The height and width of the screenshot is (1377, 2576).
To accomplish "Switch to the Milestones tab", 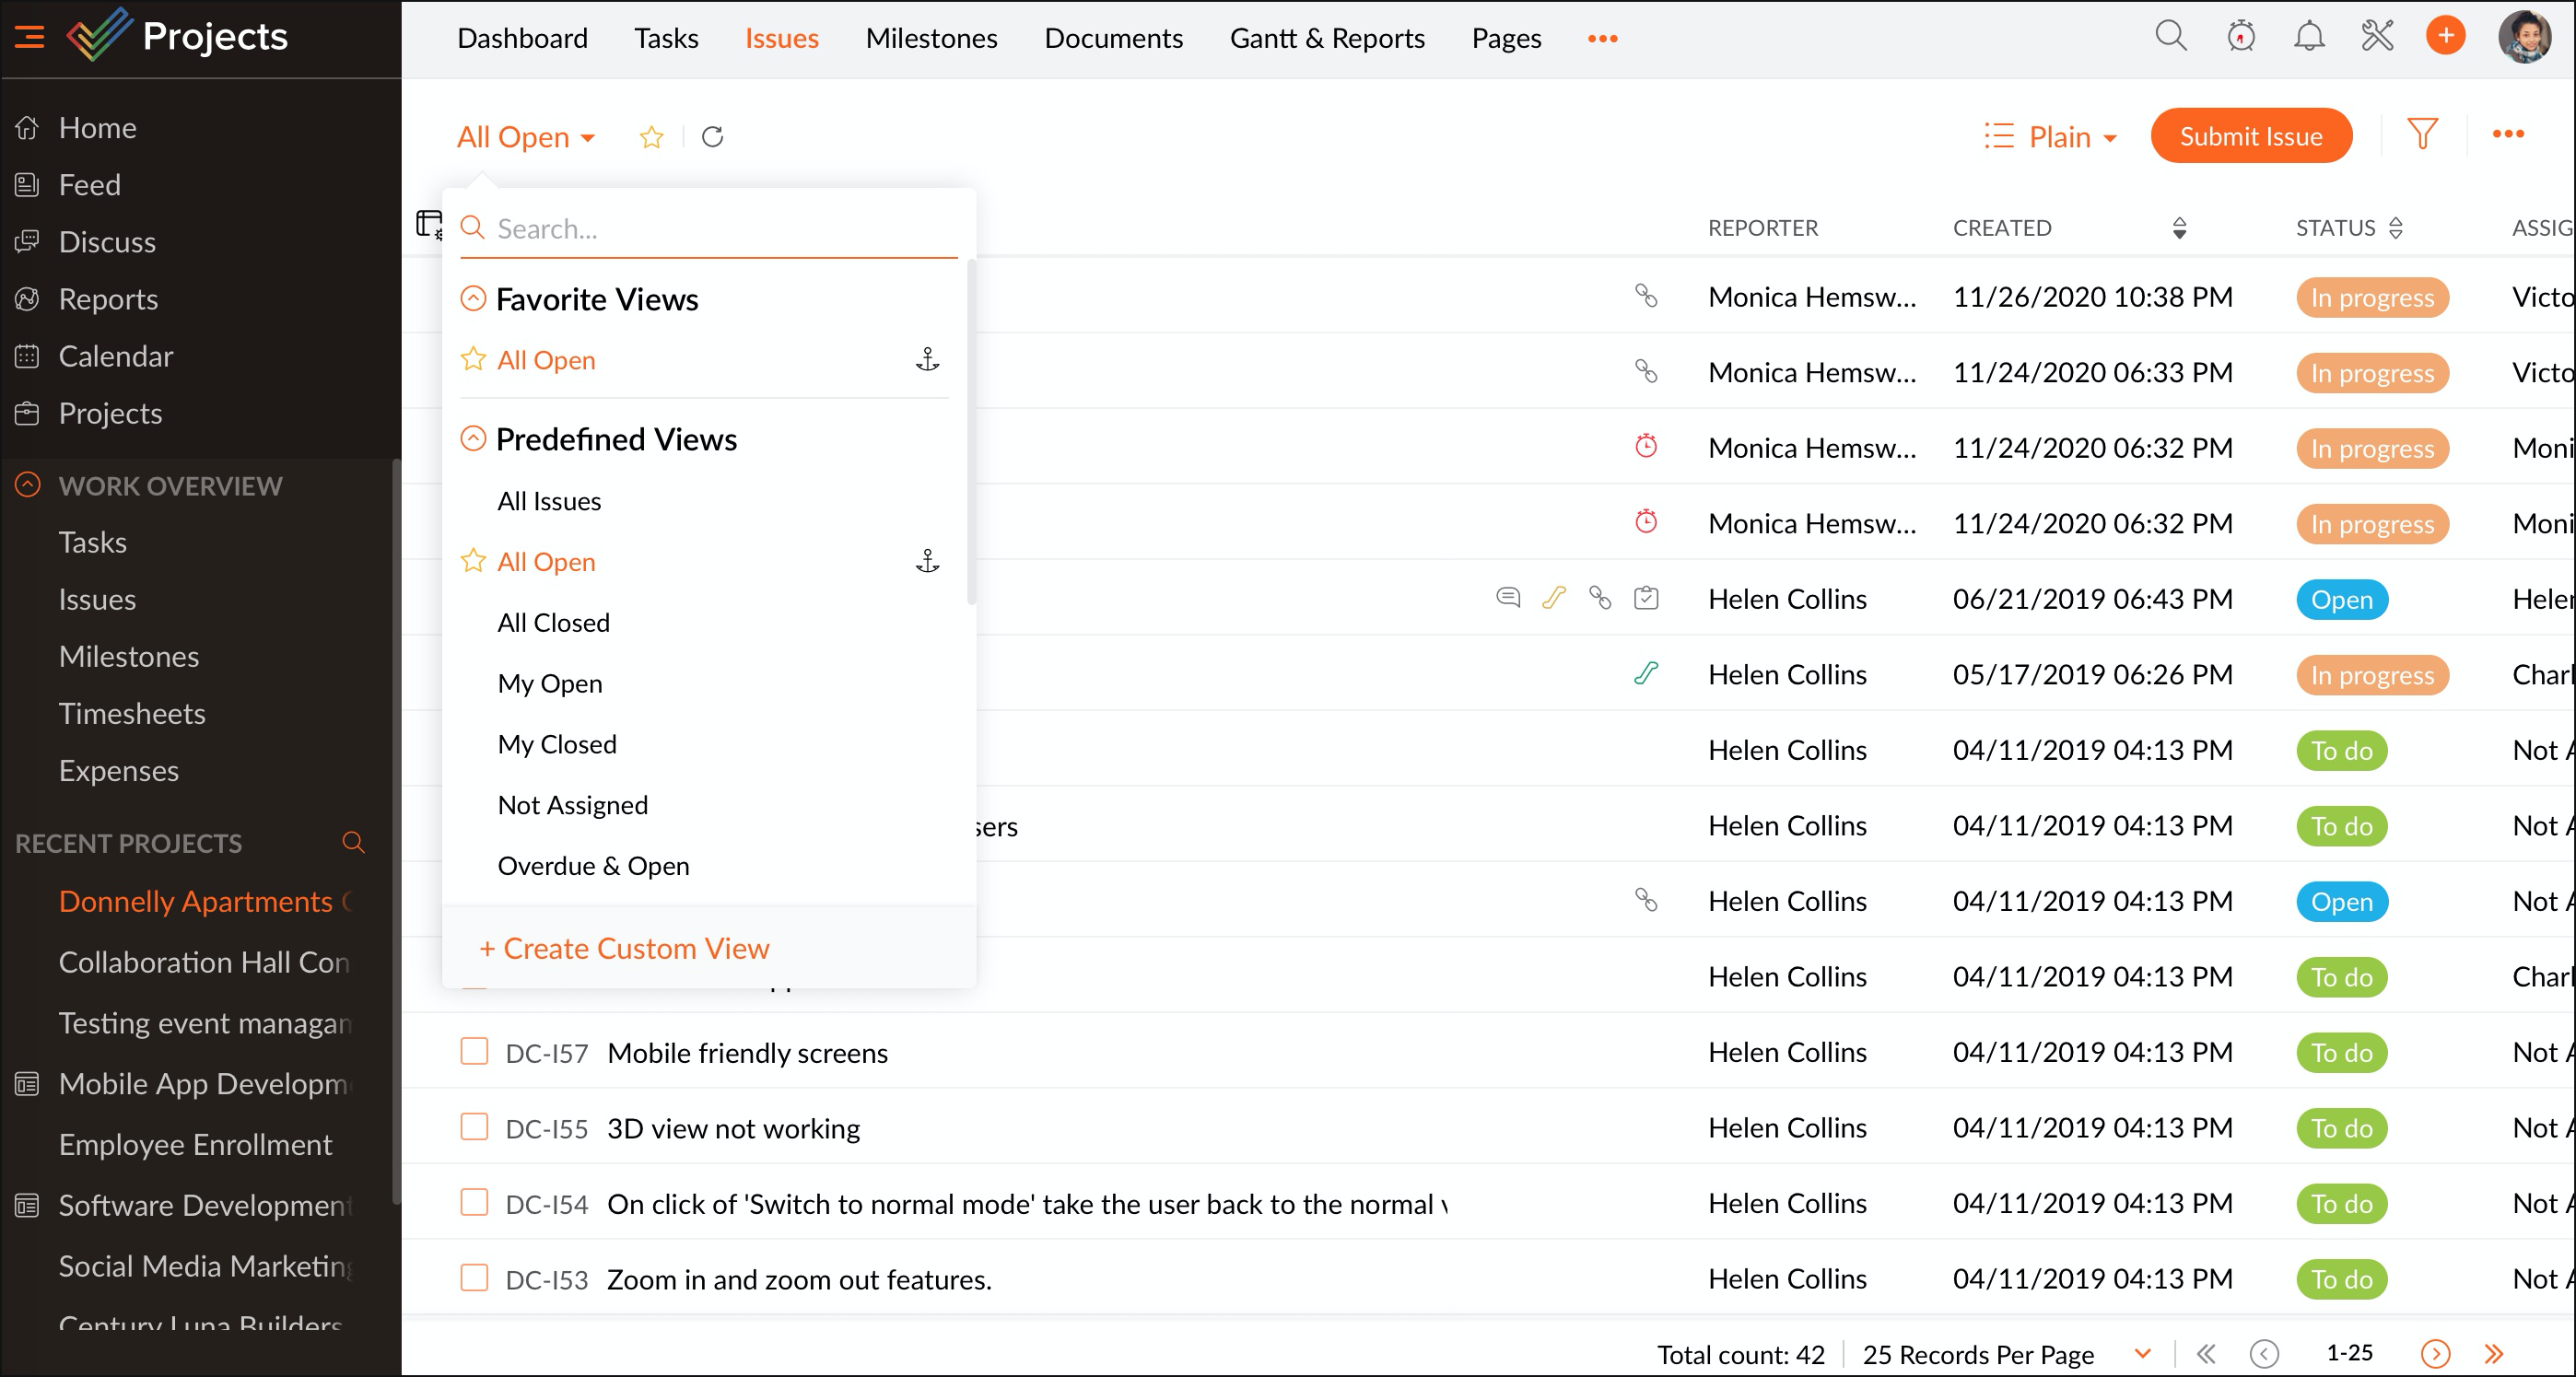I will 931,38.
